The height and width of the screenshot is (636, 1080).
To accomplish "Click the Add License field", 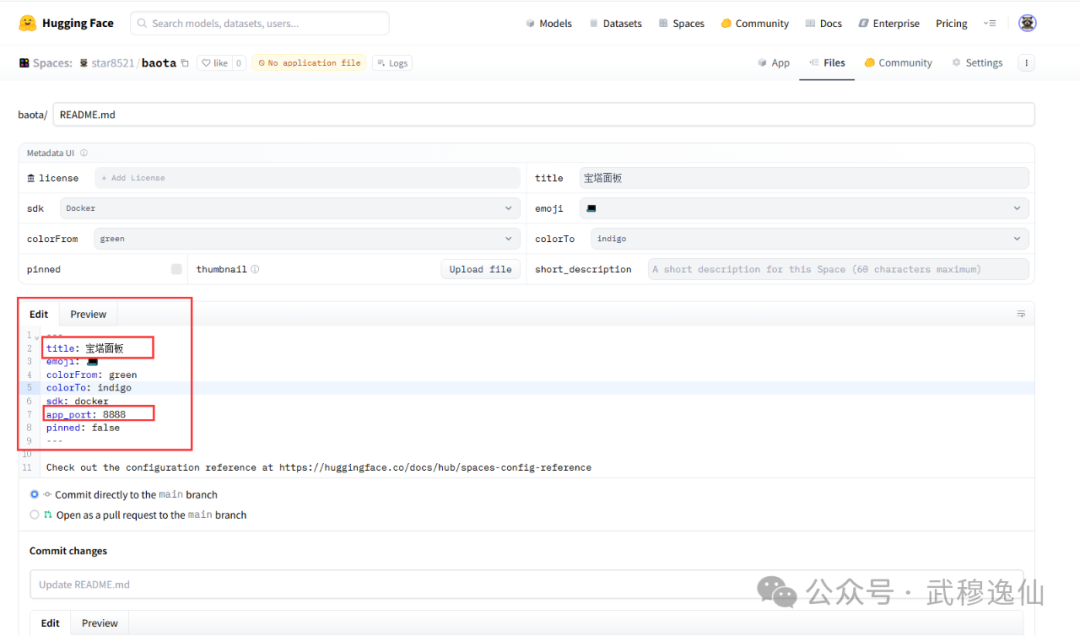I will (x=307, y=178).
